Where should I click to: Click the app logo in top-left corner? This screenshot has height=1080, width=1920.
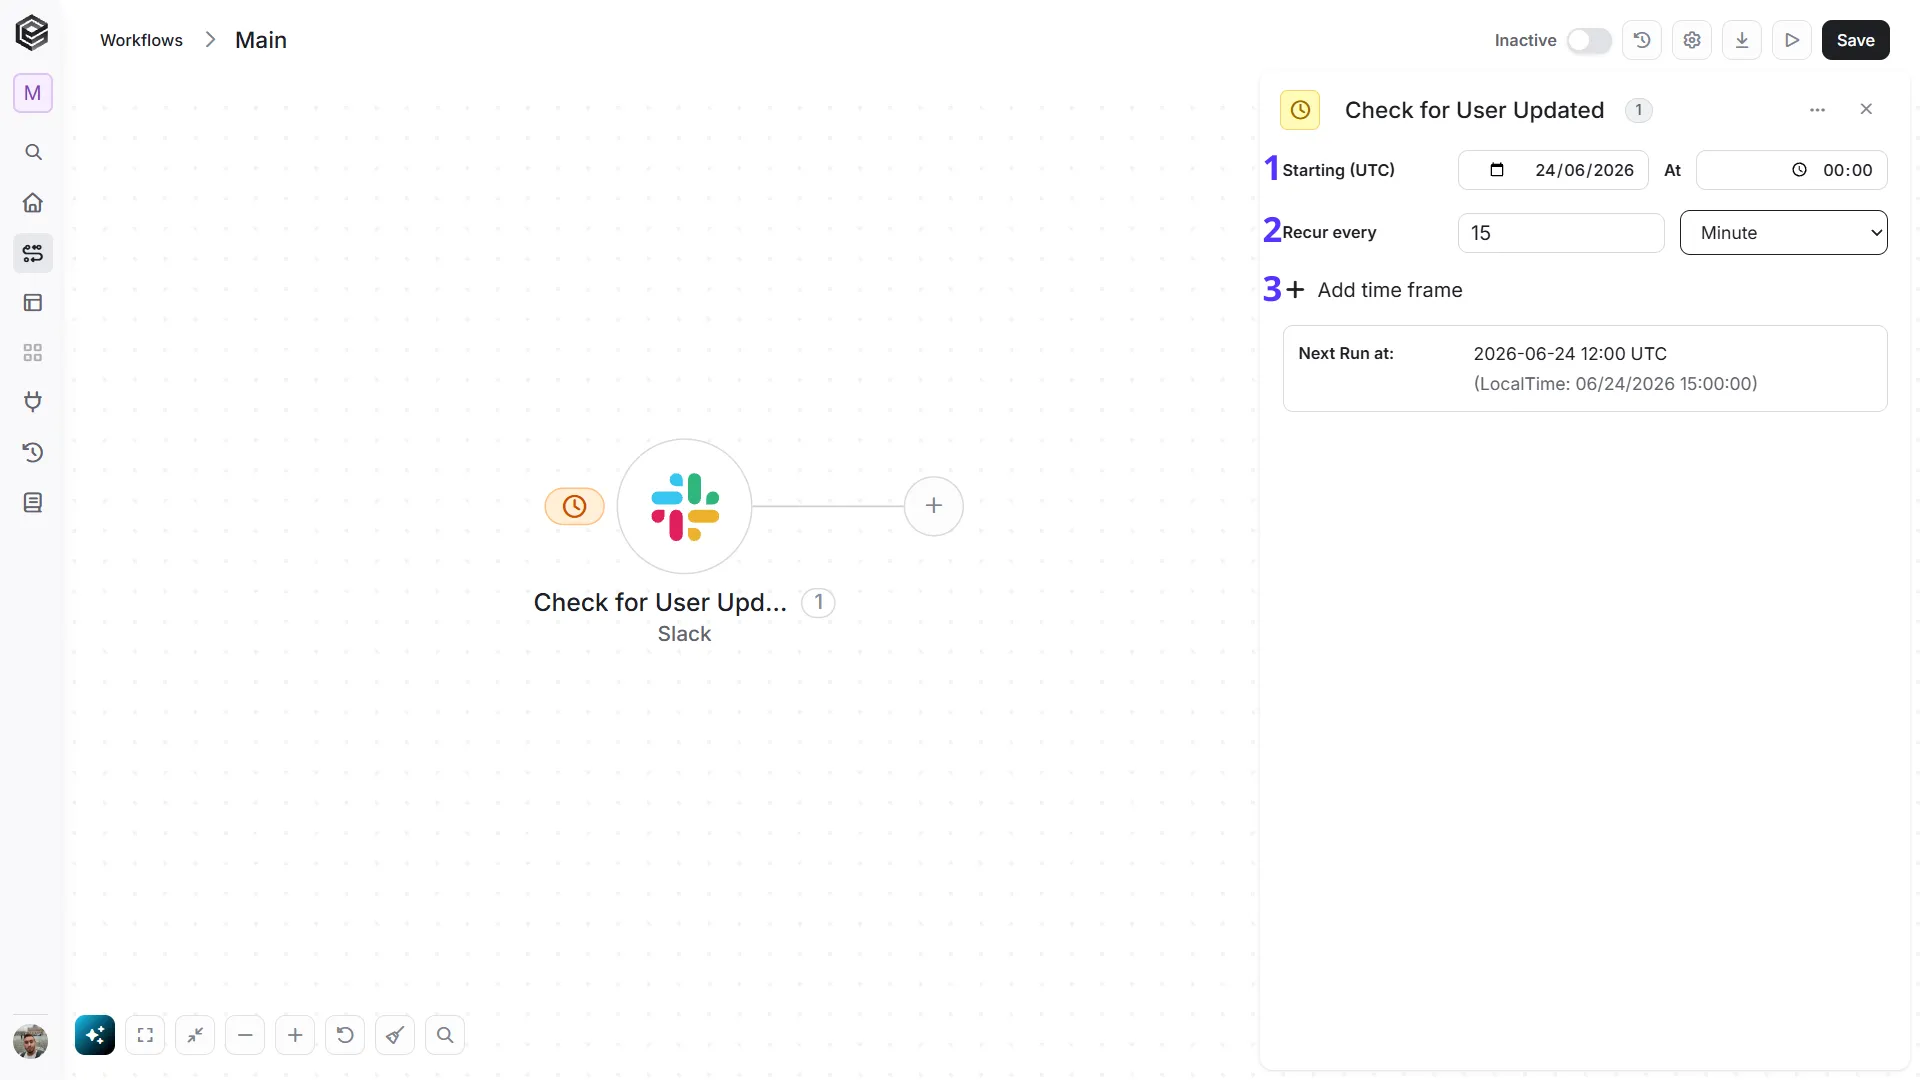(32, 33)
